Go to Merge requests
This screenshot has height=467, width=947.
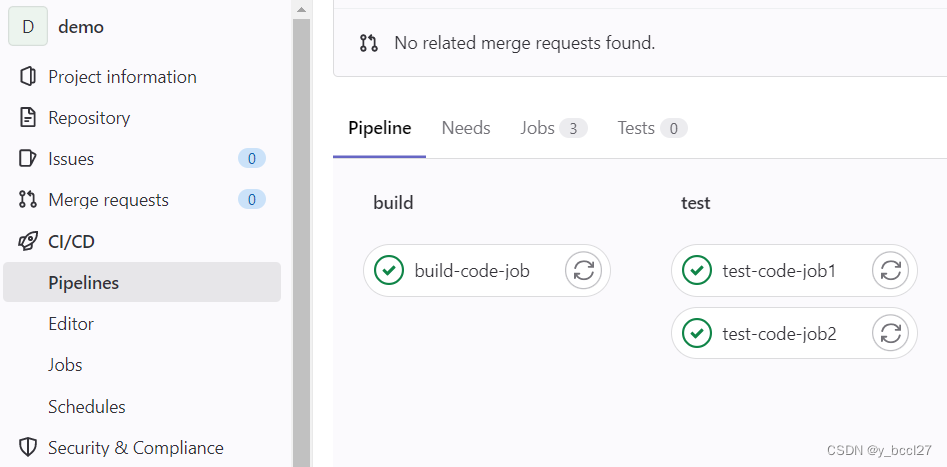pos(108,200)
